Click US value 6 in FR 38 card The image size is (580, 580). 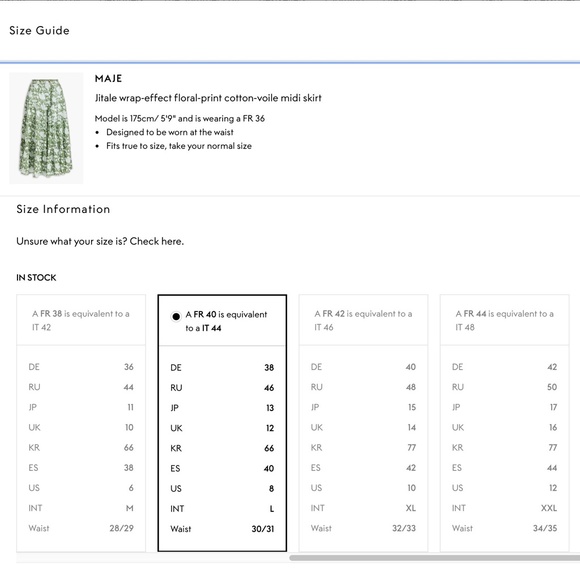tap(131, 488)
